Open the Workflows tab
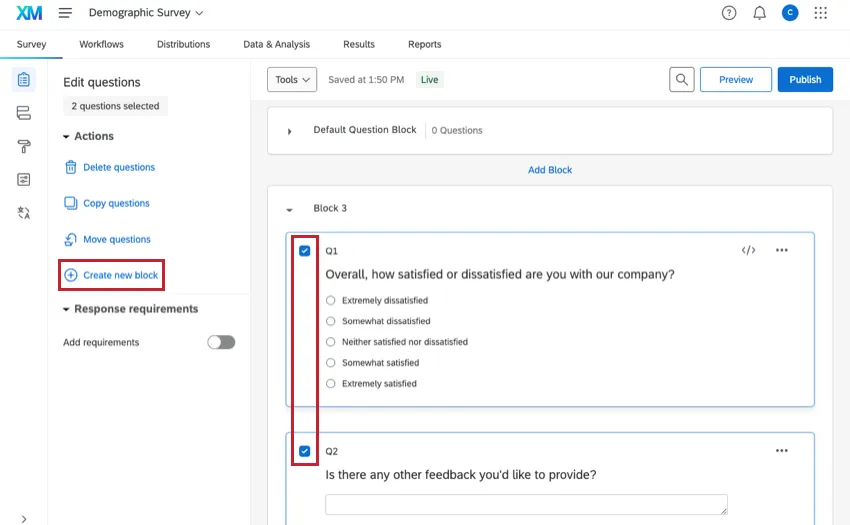This screenshot has width=850, height=525. pyautogui.click(x=101, y=44)
